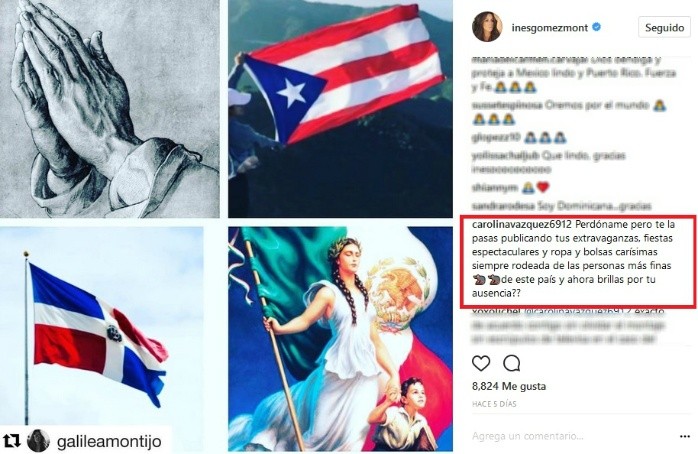Toggle the Seguido following button

pos(664,28)
